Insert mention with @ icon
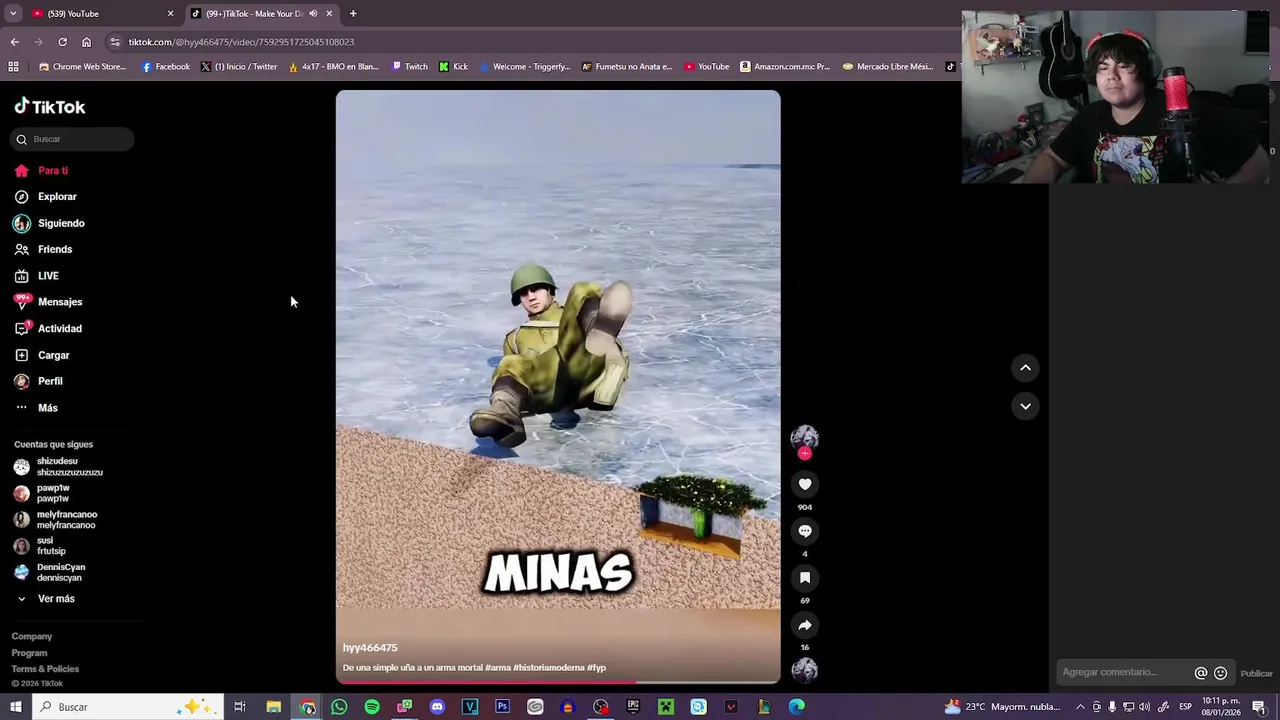 (x=1201, y=673)
